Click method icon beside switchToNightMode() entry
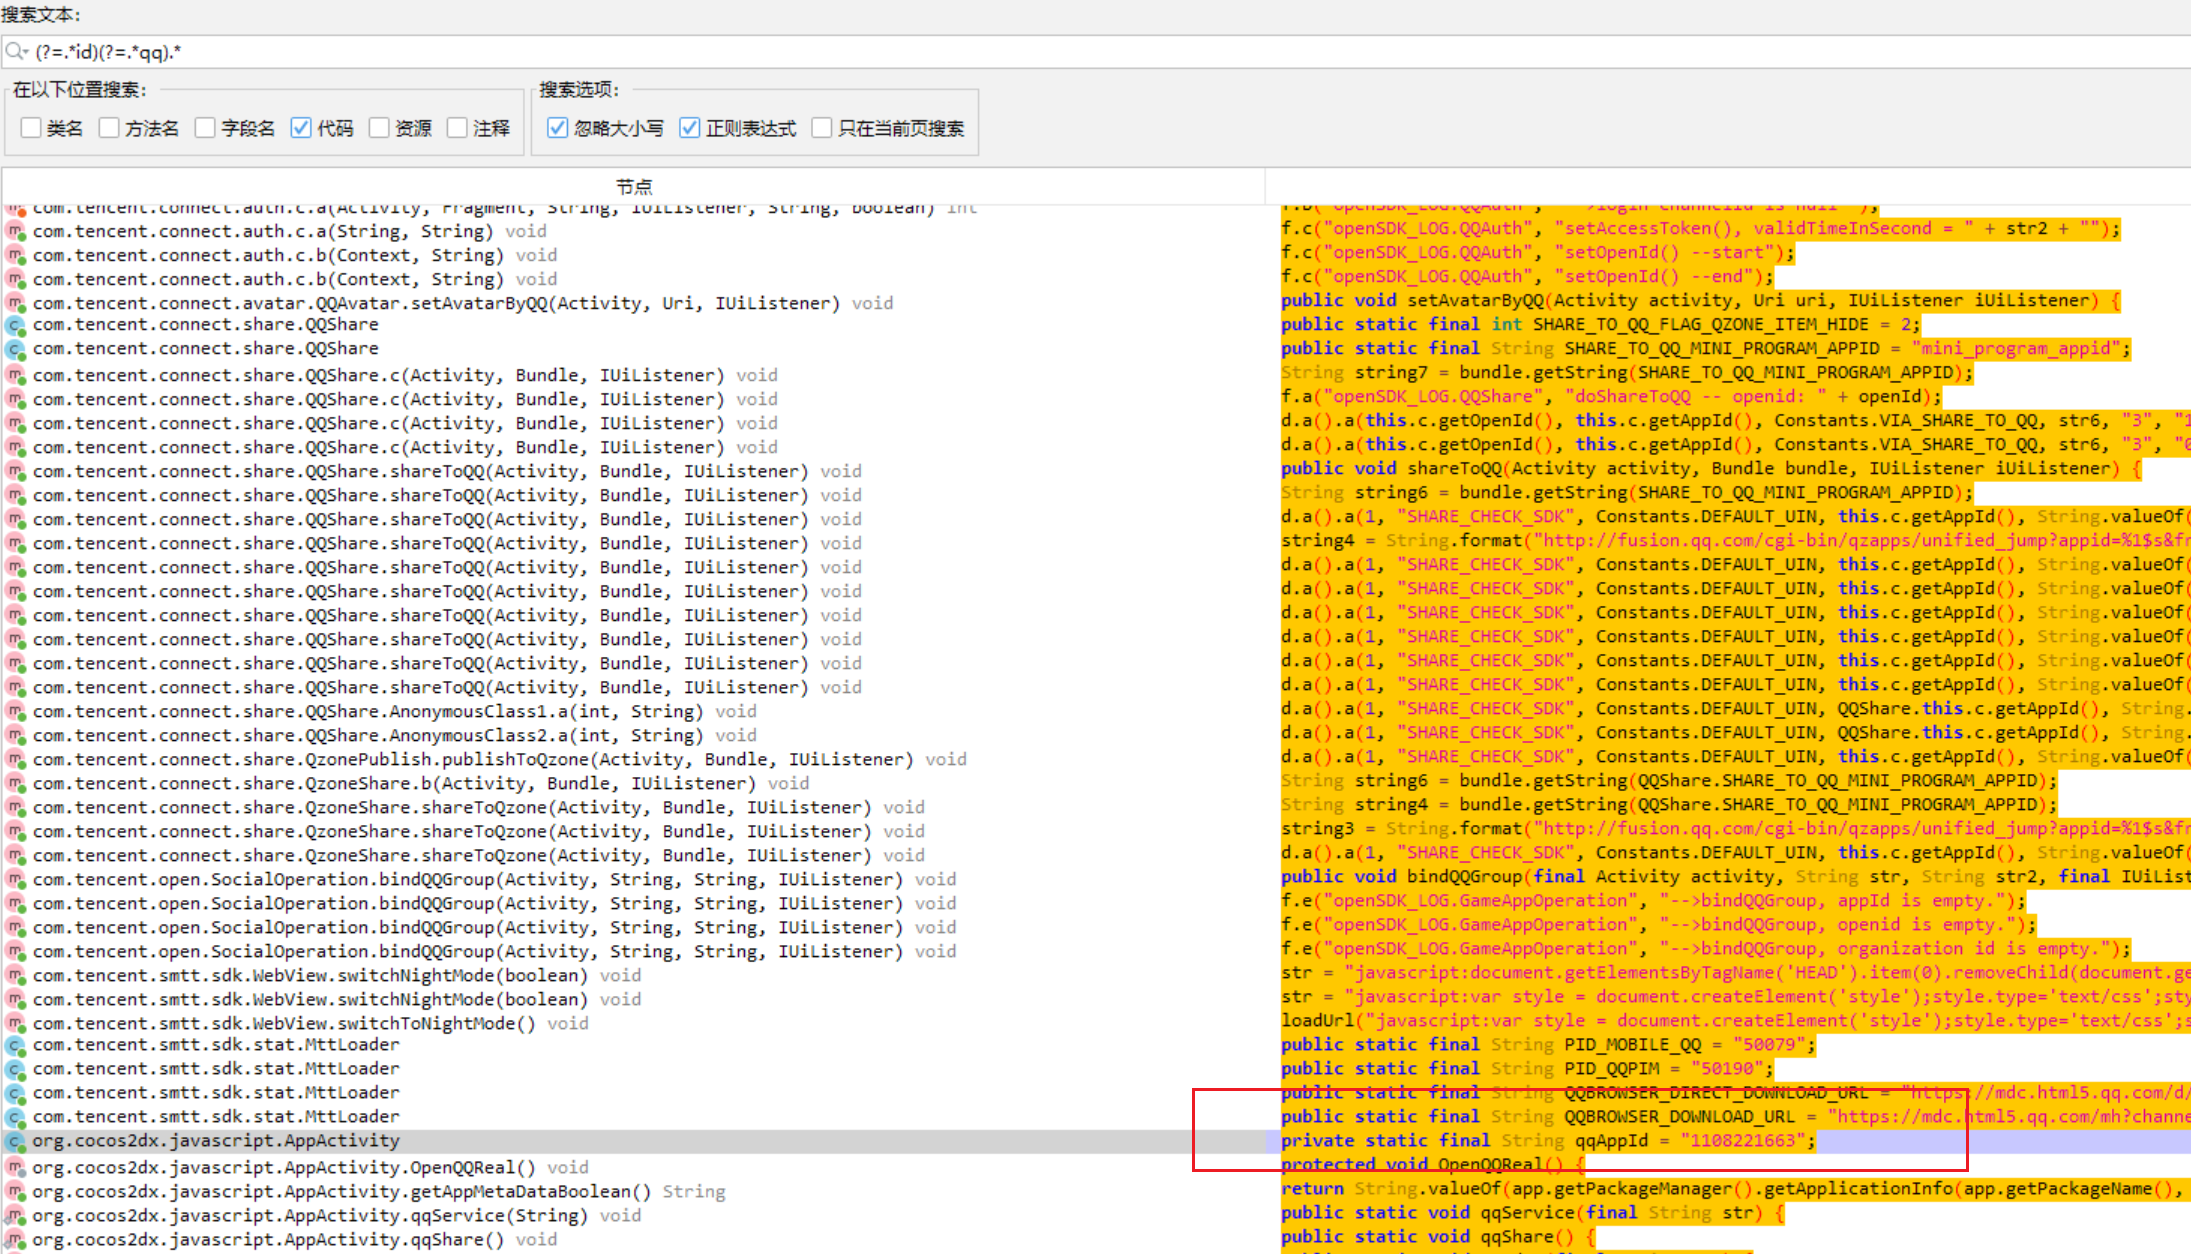Viewport: 2191px width, 1254px height. tap(15, 1023)
